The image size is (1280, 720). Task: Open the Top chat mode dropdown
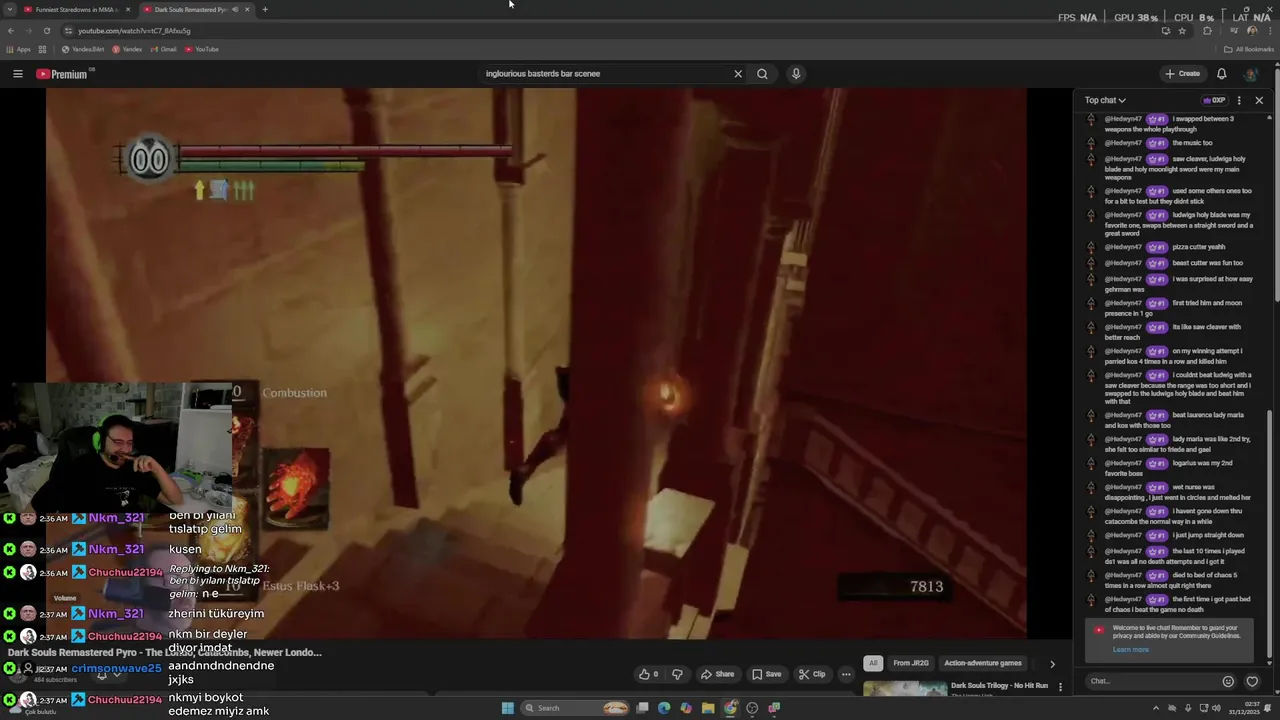tap(1105, 100)
